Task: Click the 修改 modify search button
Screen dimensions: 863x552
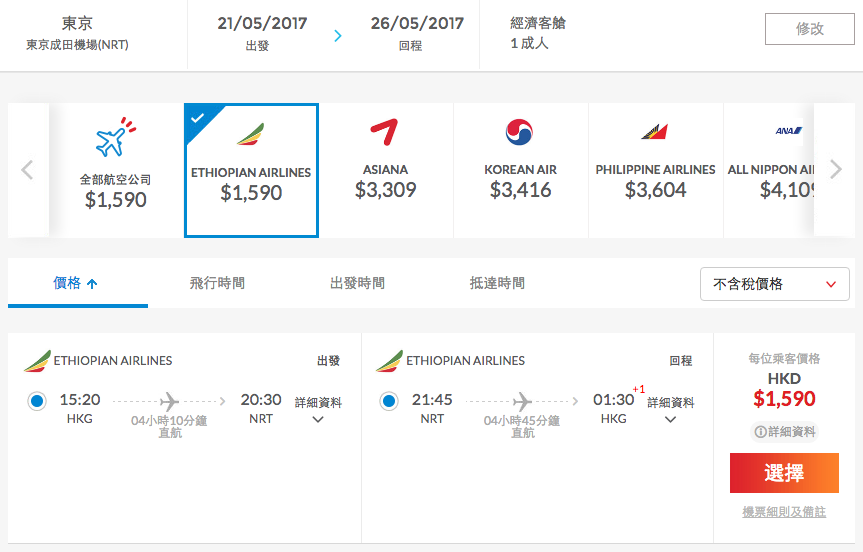Action: click(810, 29)
